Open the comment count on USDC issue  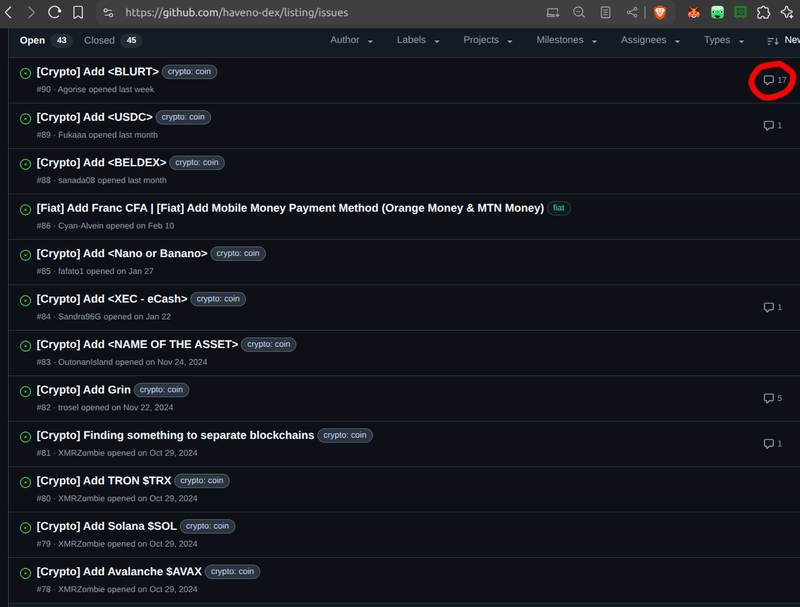click(772, 125)
